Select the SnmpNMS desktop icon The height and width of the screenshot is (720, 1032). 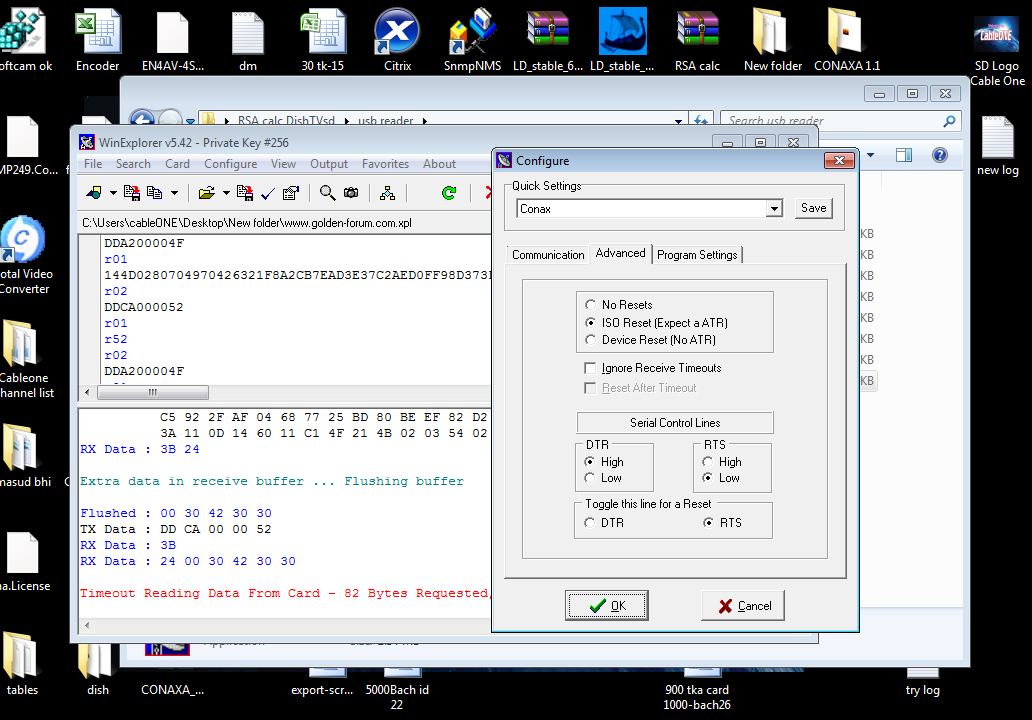coord(472,39)
